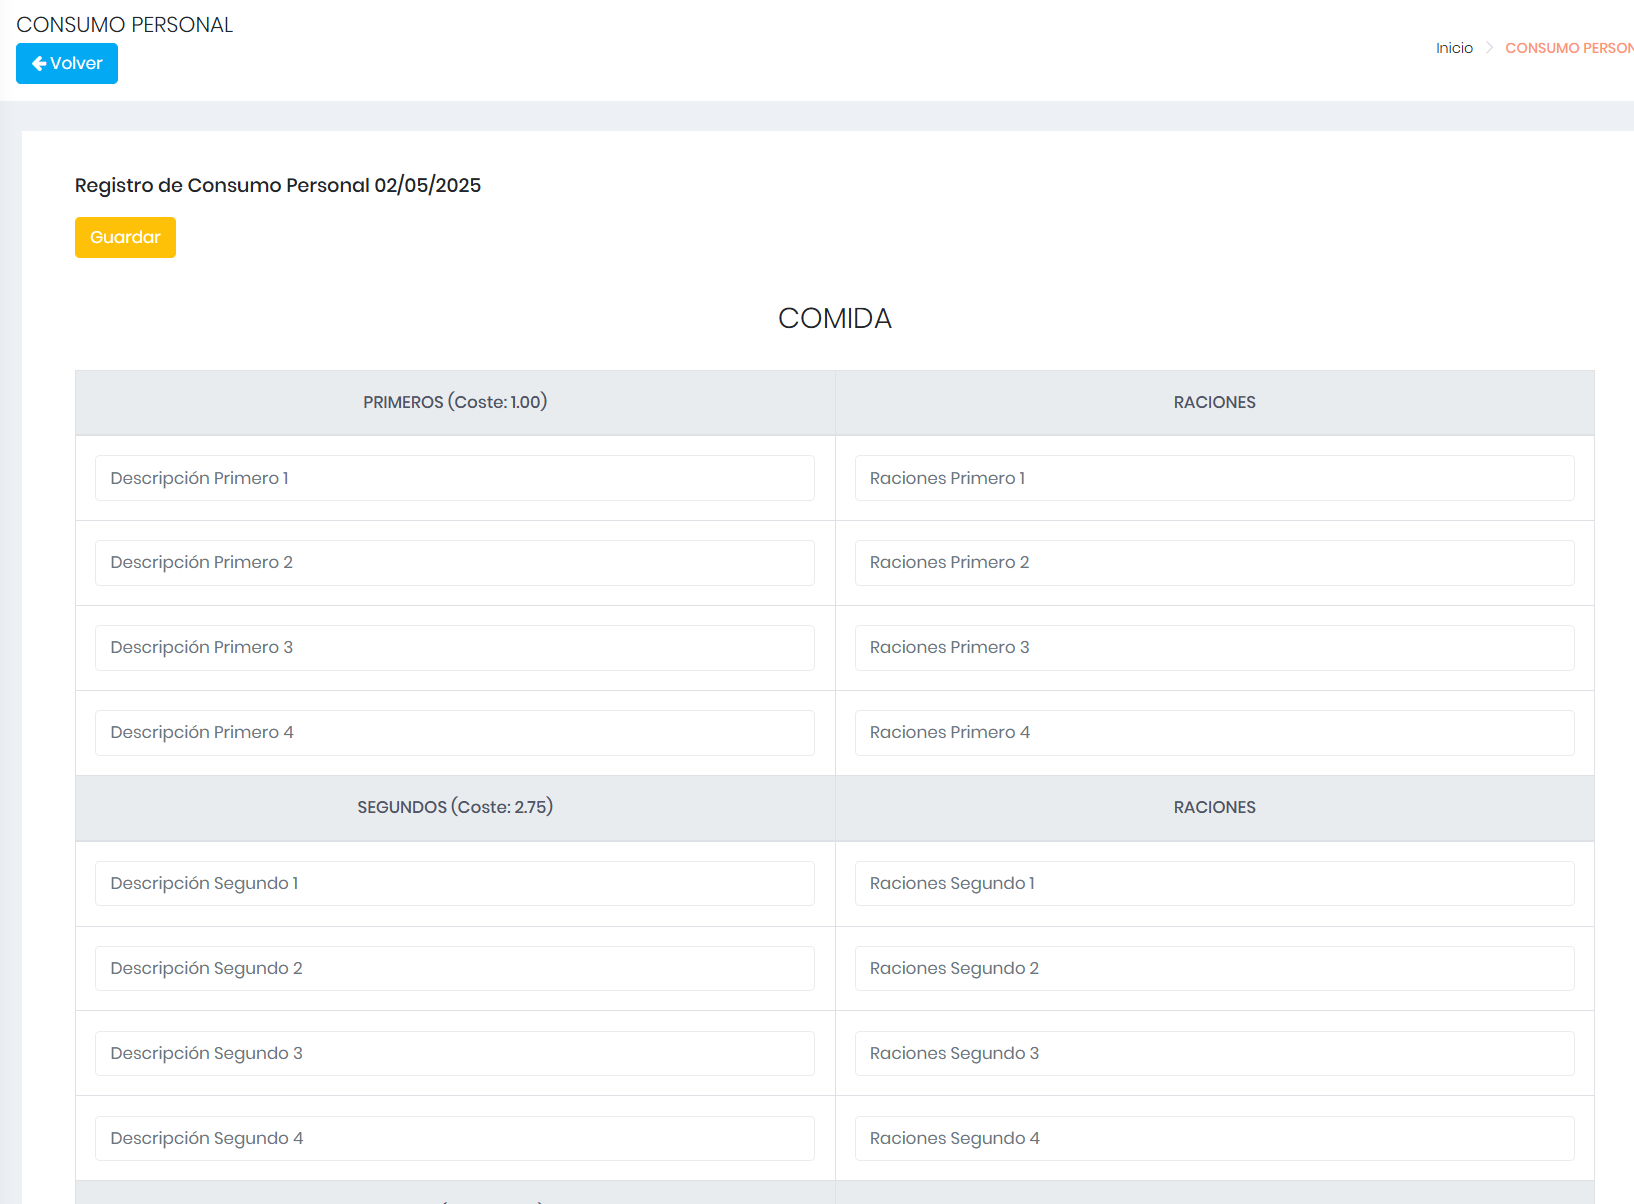Select the Raciones Segundo 3 input

pos(1214,1054)
